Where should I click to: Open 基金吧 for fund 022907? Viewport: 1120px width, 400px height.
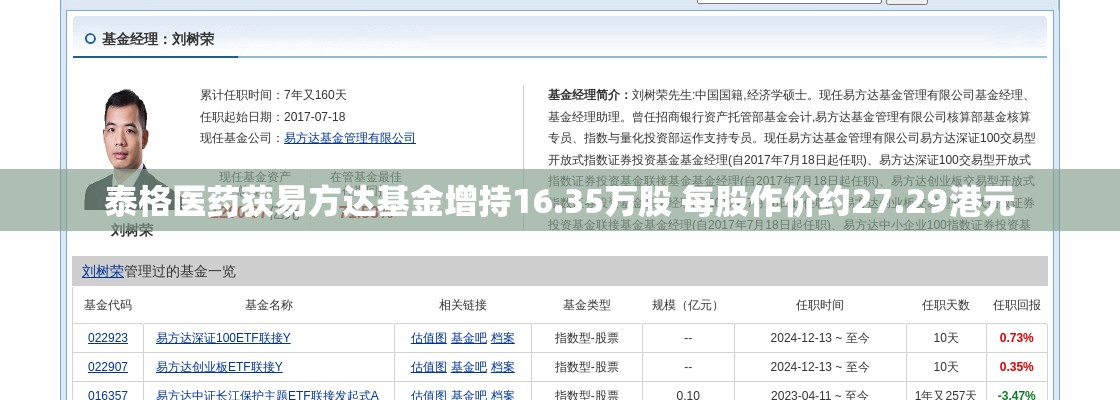point(469,367)
